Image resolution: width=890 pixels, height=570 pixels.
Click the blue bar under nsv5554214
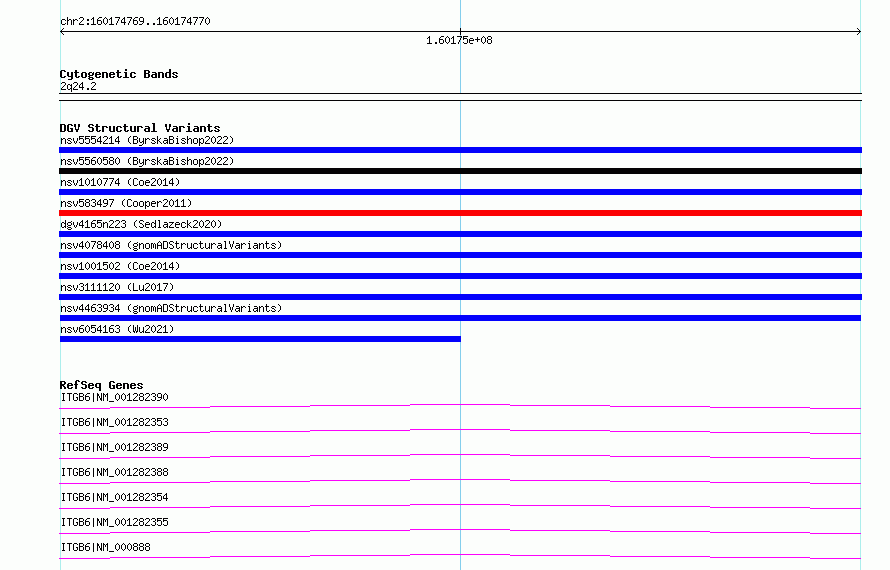pos(460,150)
